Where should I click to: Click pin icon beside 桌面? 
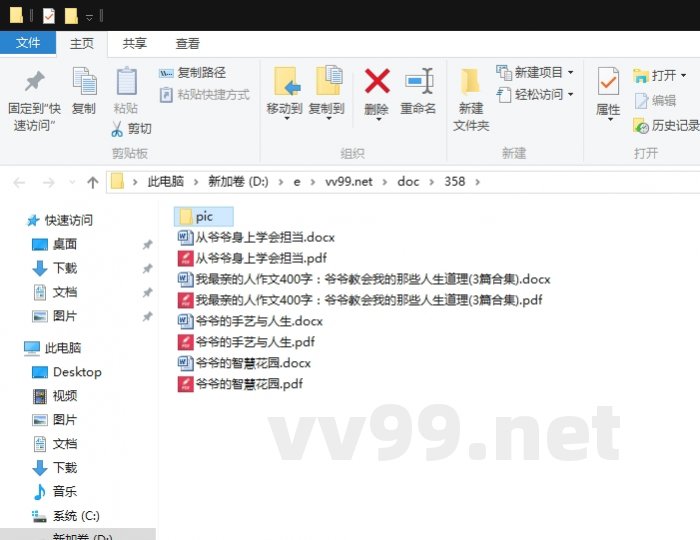tap(147, 245)
